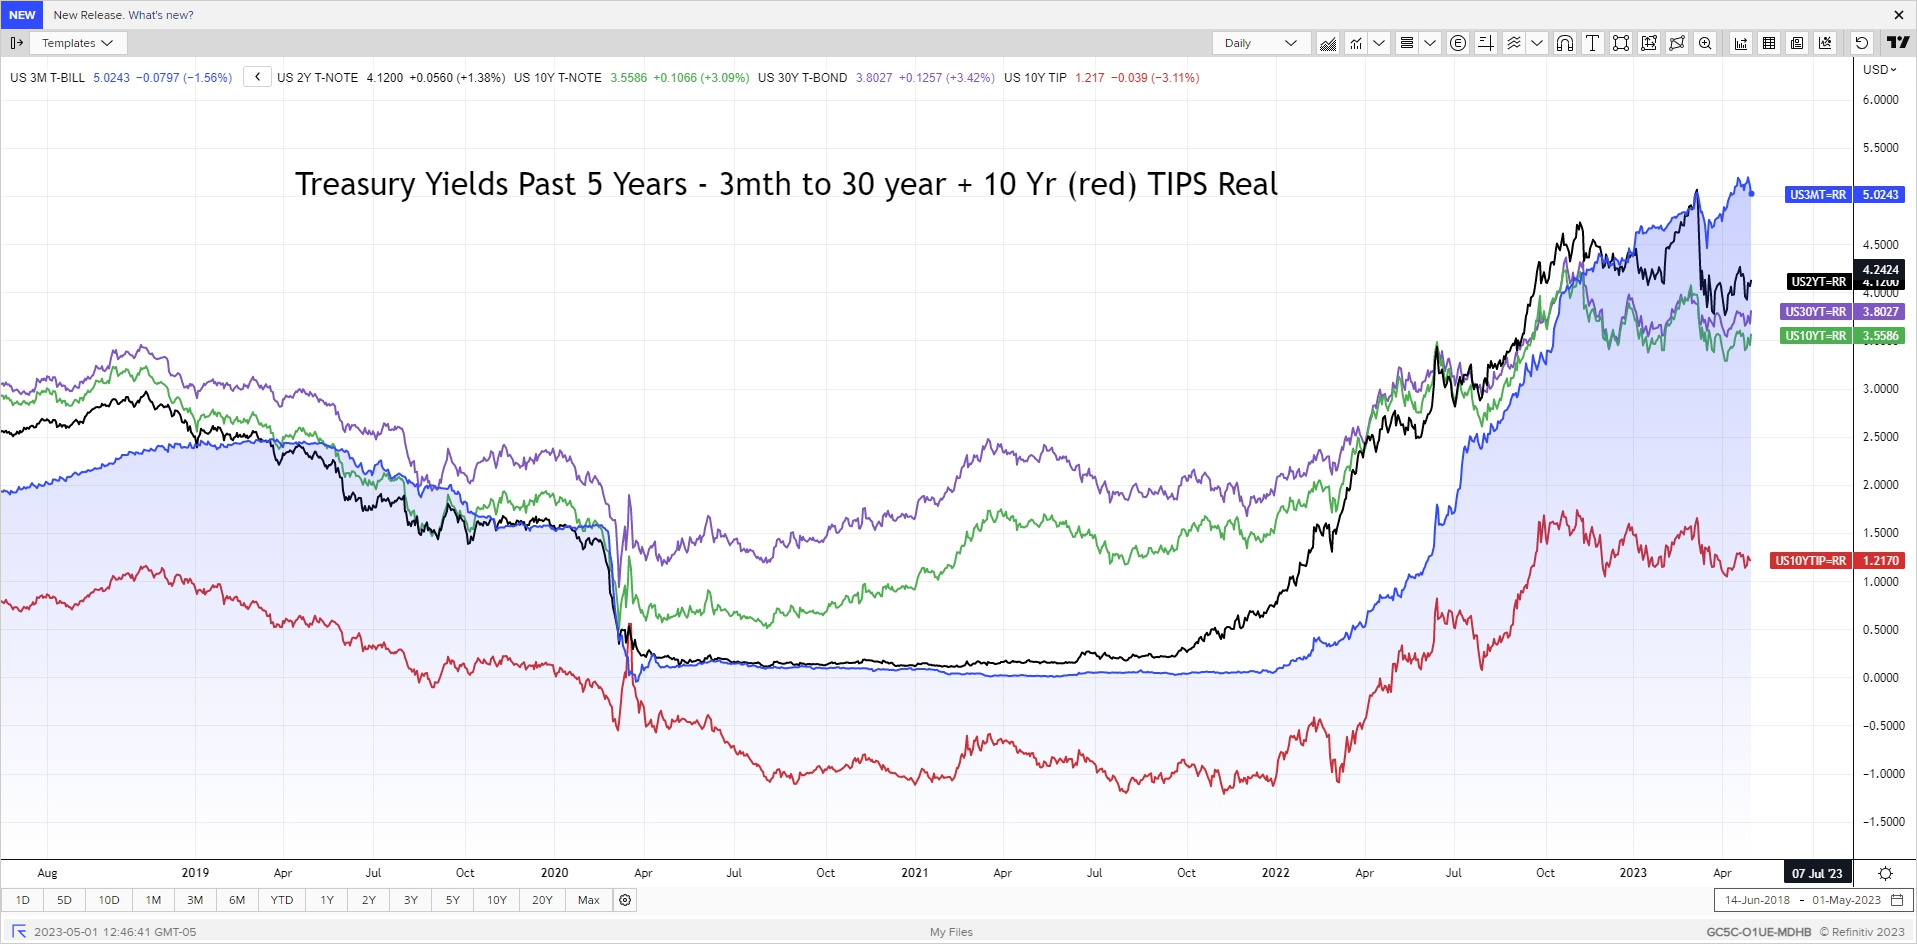The image size is (1917, 944).
Task: Click the news panel icon
Action: [x=1797, y=43]
